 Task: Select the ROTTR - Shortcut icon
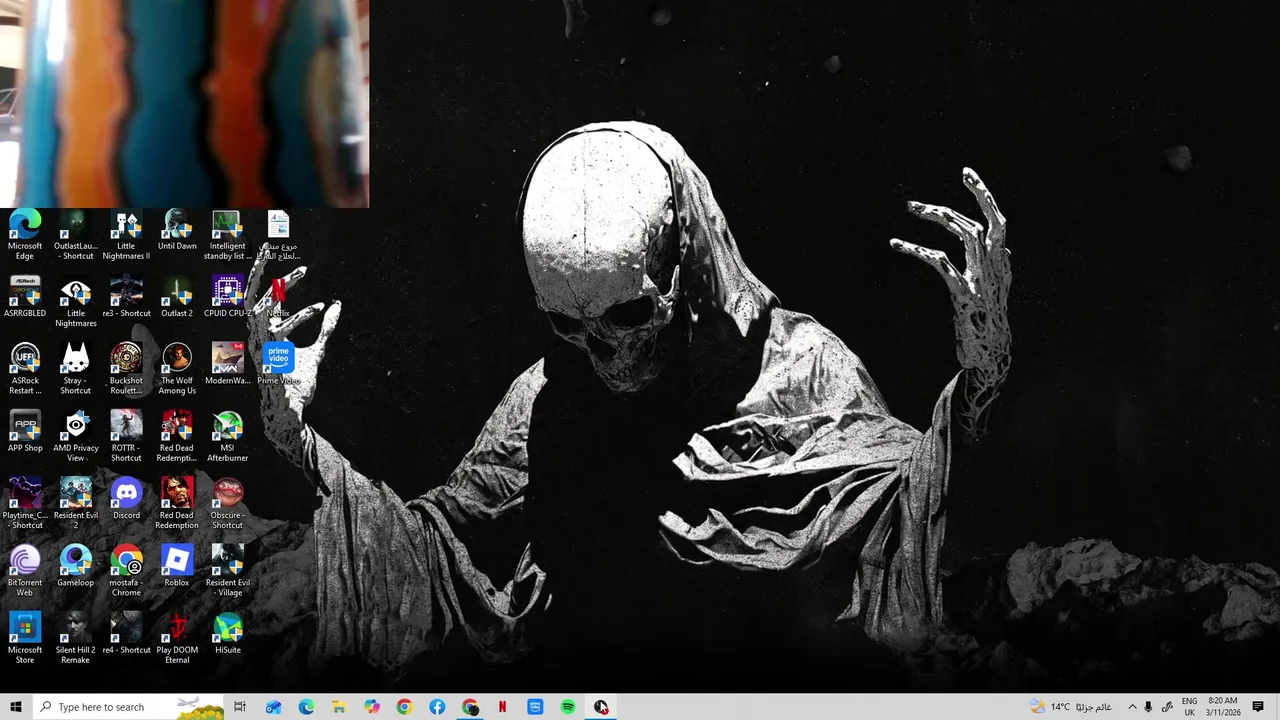click(x=126, y=436)
